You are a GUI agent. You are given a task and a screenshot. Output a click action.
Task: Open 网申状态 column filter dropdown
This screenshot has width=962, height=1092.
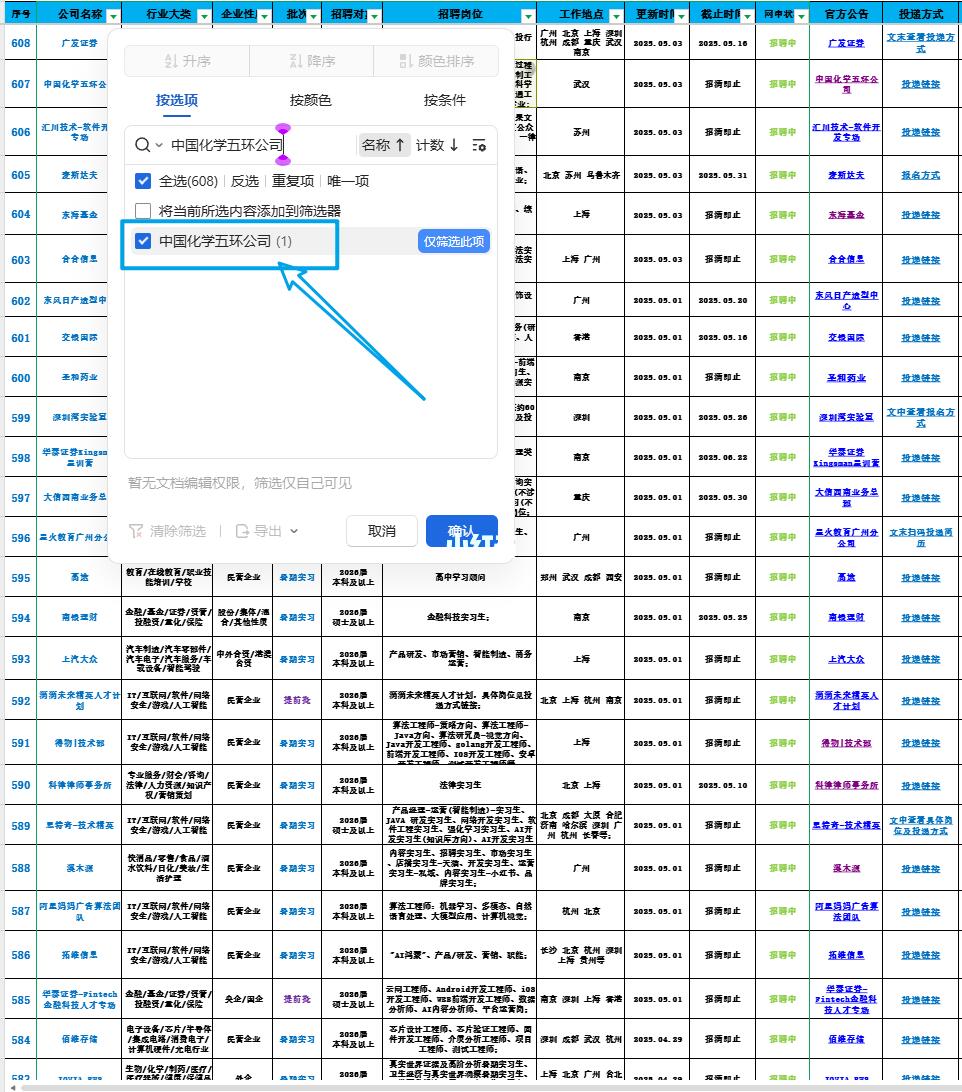801,15
